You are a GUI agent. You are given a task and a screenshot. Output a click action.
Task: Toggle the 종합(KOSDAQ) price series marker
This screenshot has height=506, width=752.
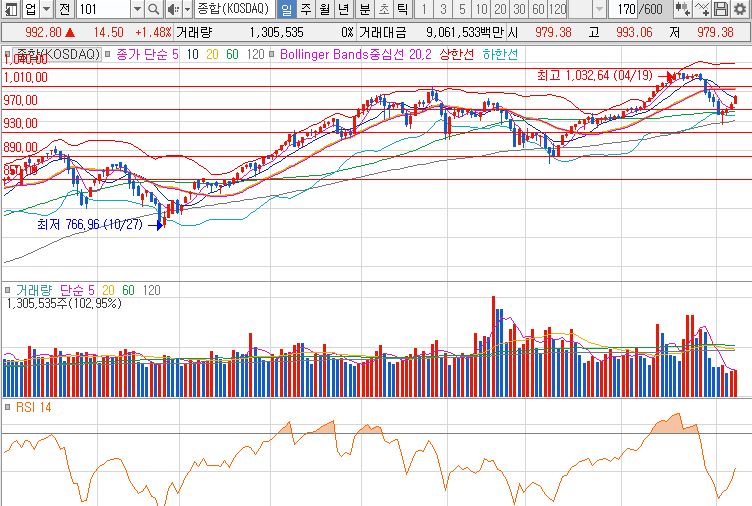(7, 54)
